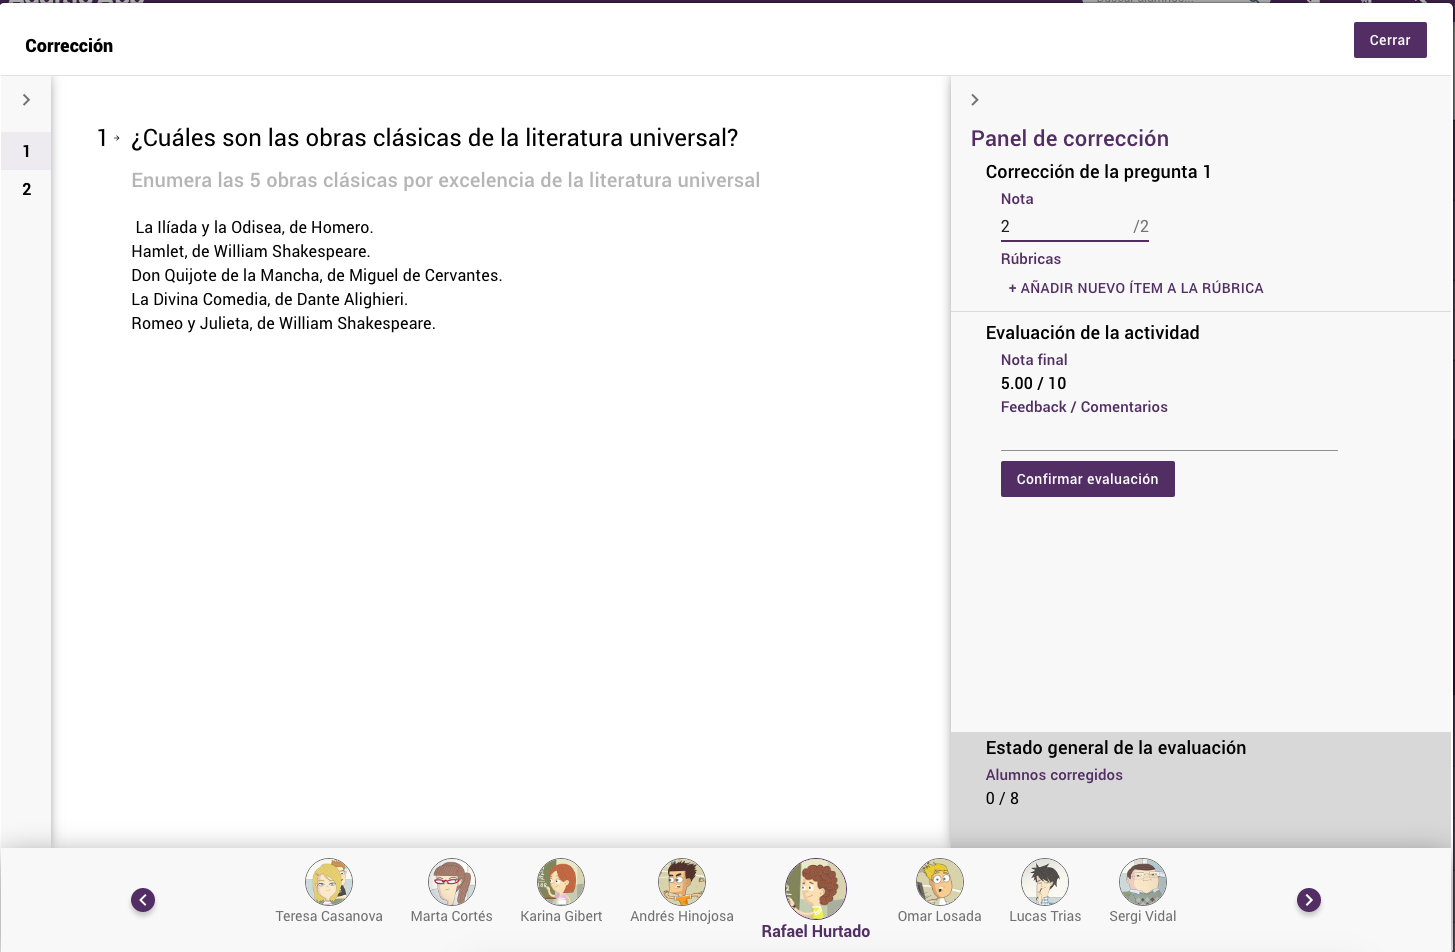
Task: Click the 'Corrección de la pregunta 1' heading
Action: pyautogui.click(x=1098, y=172)
